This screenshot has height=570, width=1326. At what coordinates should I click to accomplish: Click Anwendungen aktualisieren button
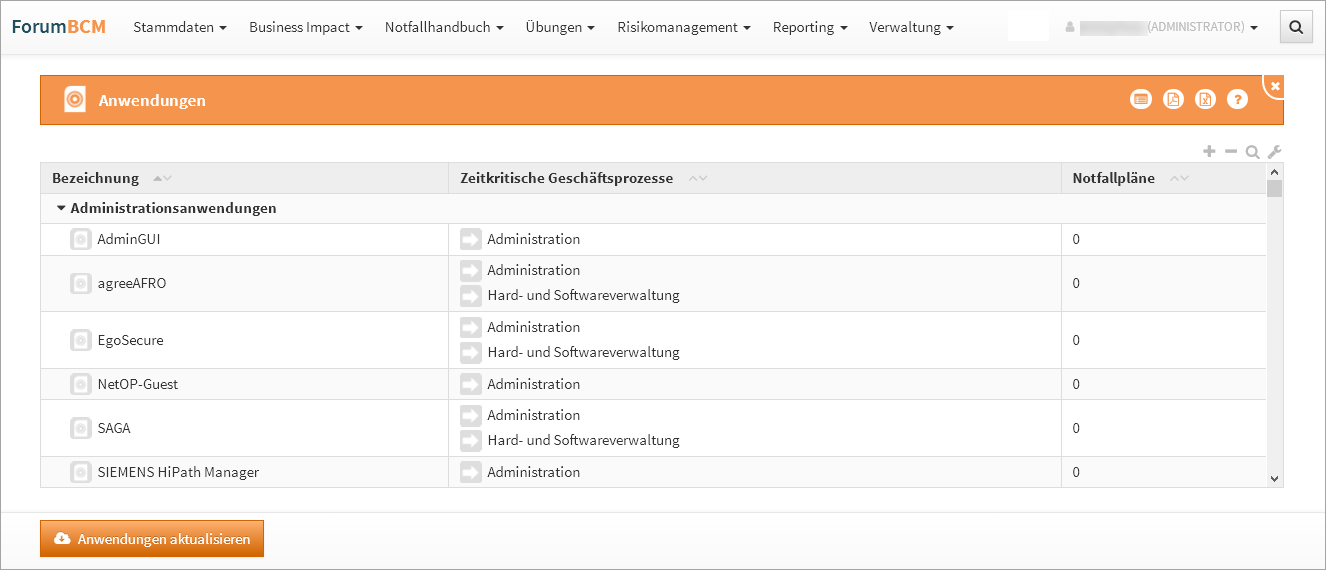point(152,539)
